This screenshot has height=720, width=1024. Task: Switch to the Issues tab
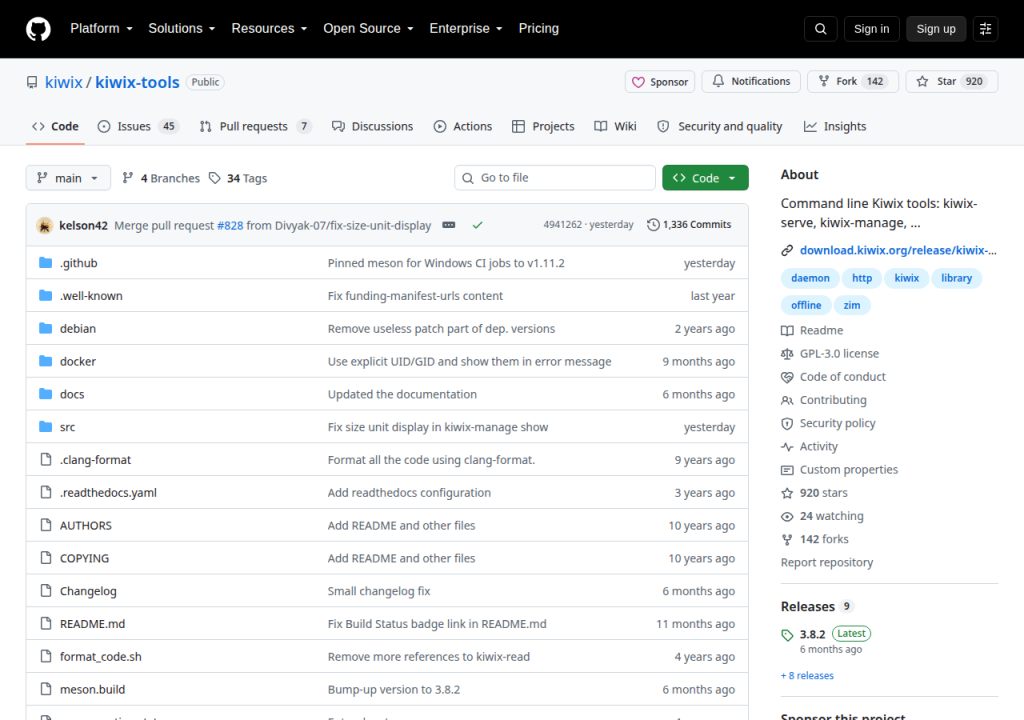tap(138, 126)
